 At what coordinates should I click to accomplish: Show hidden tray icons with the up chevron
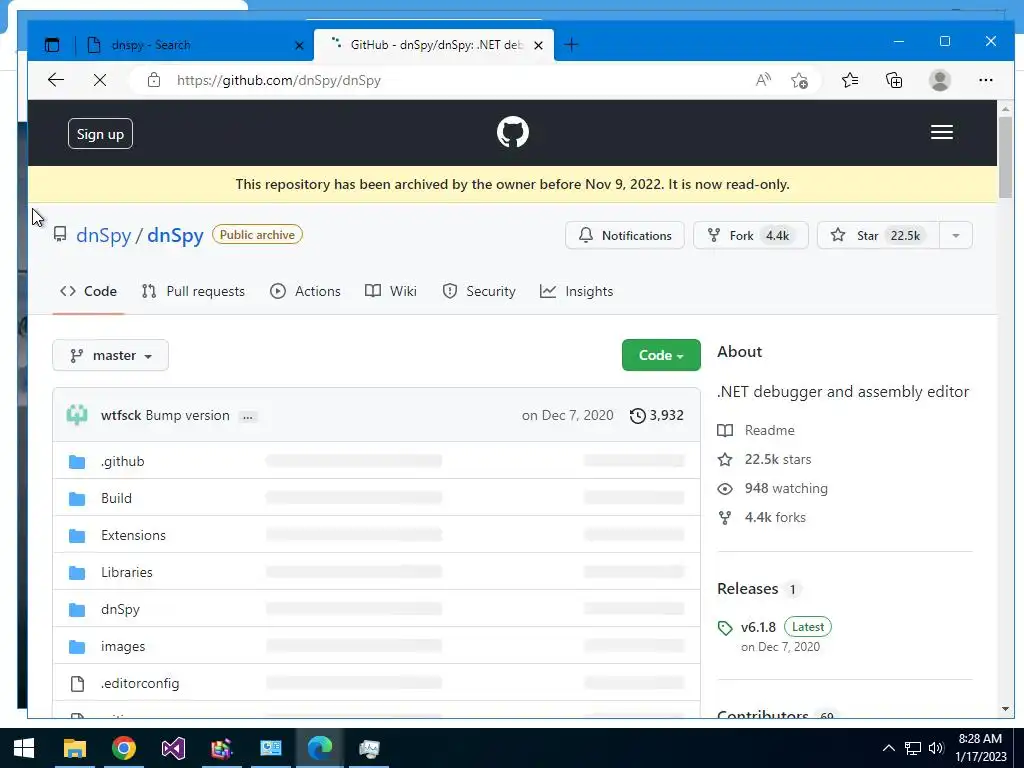click(888, 748)
